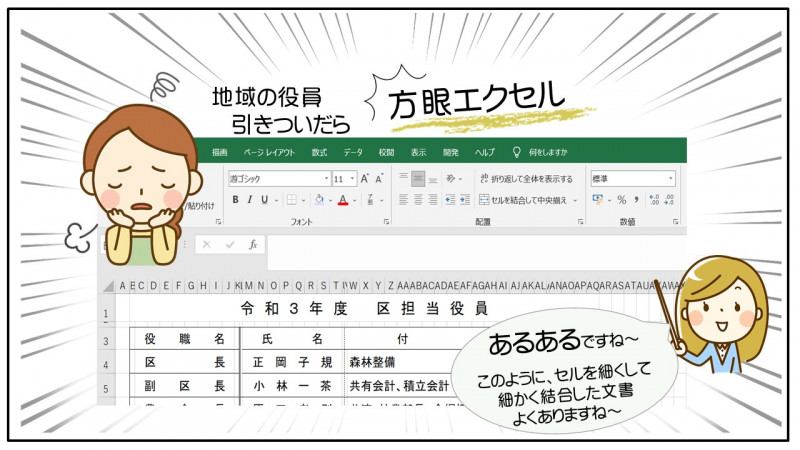Align text left
Viewport: 800px width, 450px height.
(403, 200)
